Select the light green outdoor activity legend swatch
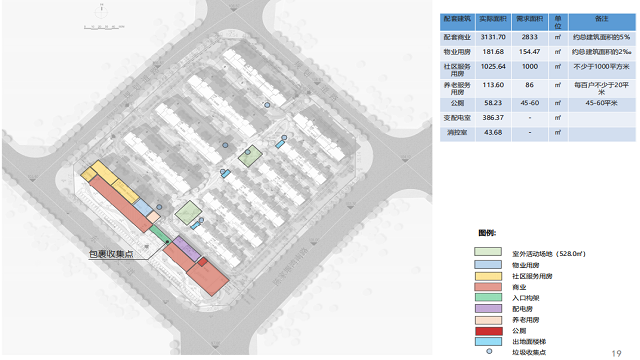 click(x=488, y=252)
